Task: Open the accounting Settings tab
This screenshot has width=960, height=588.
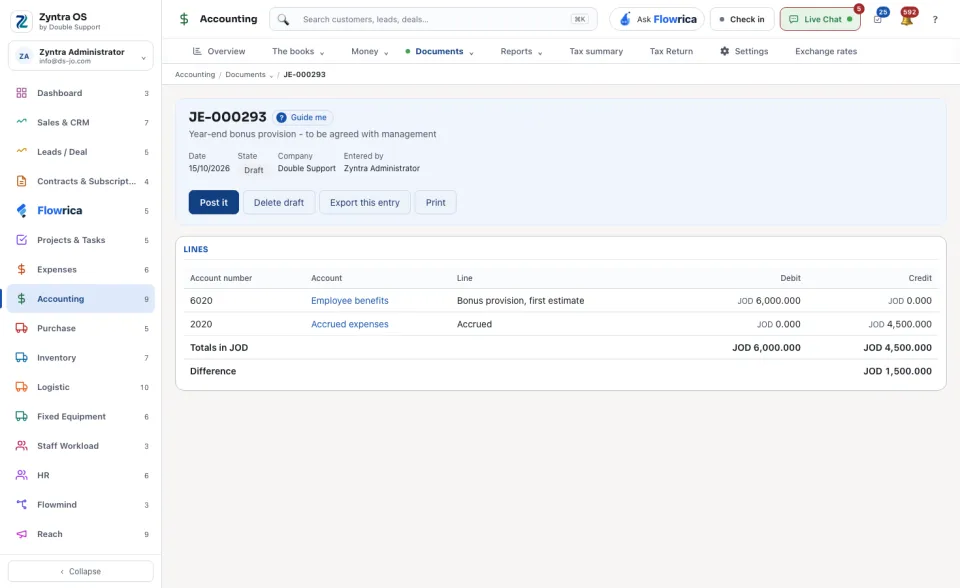Action: [744, 51]
